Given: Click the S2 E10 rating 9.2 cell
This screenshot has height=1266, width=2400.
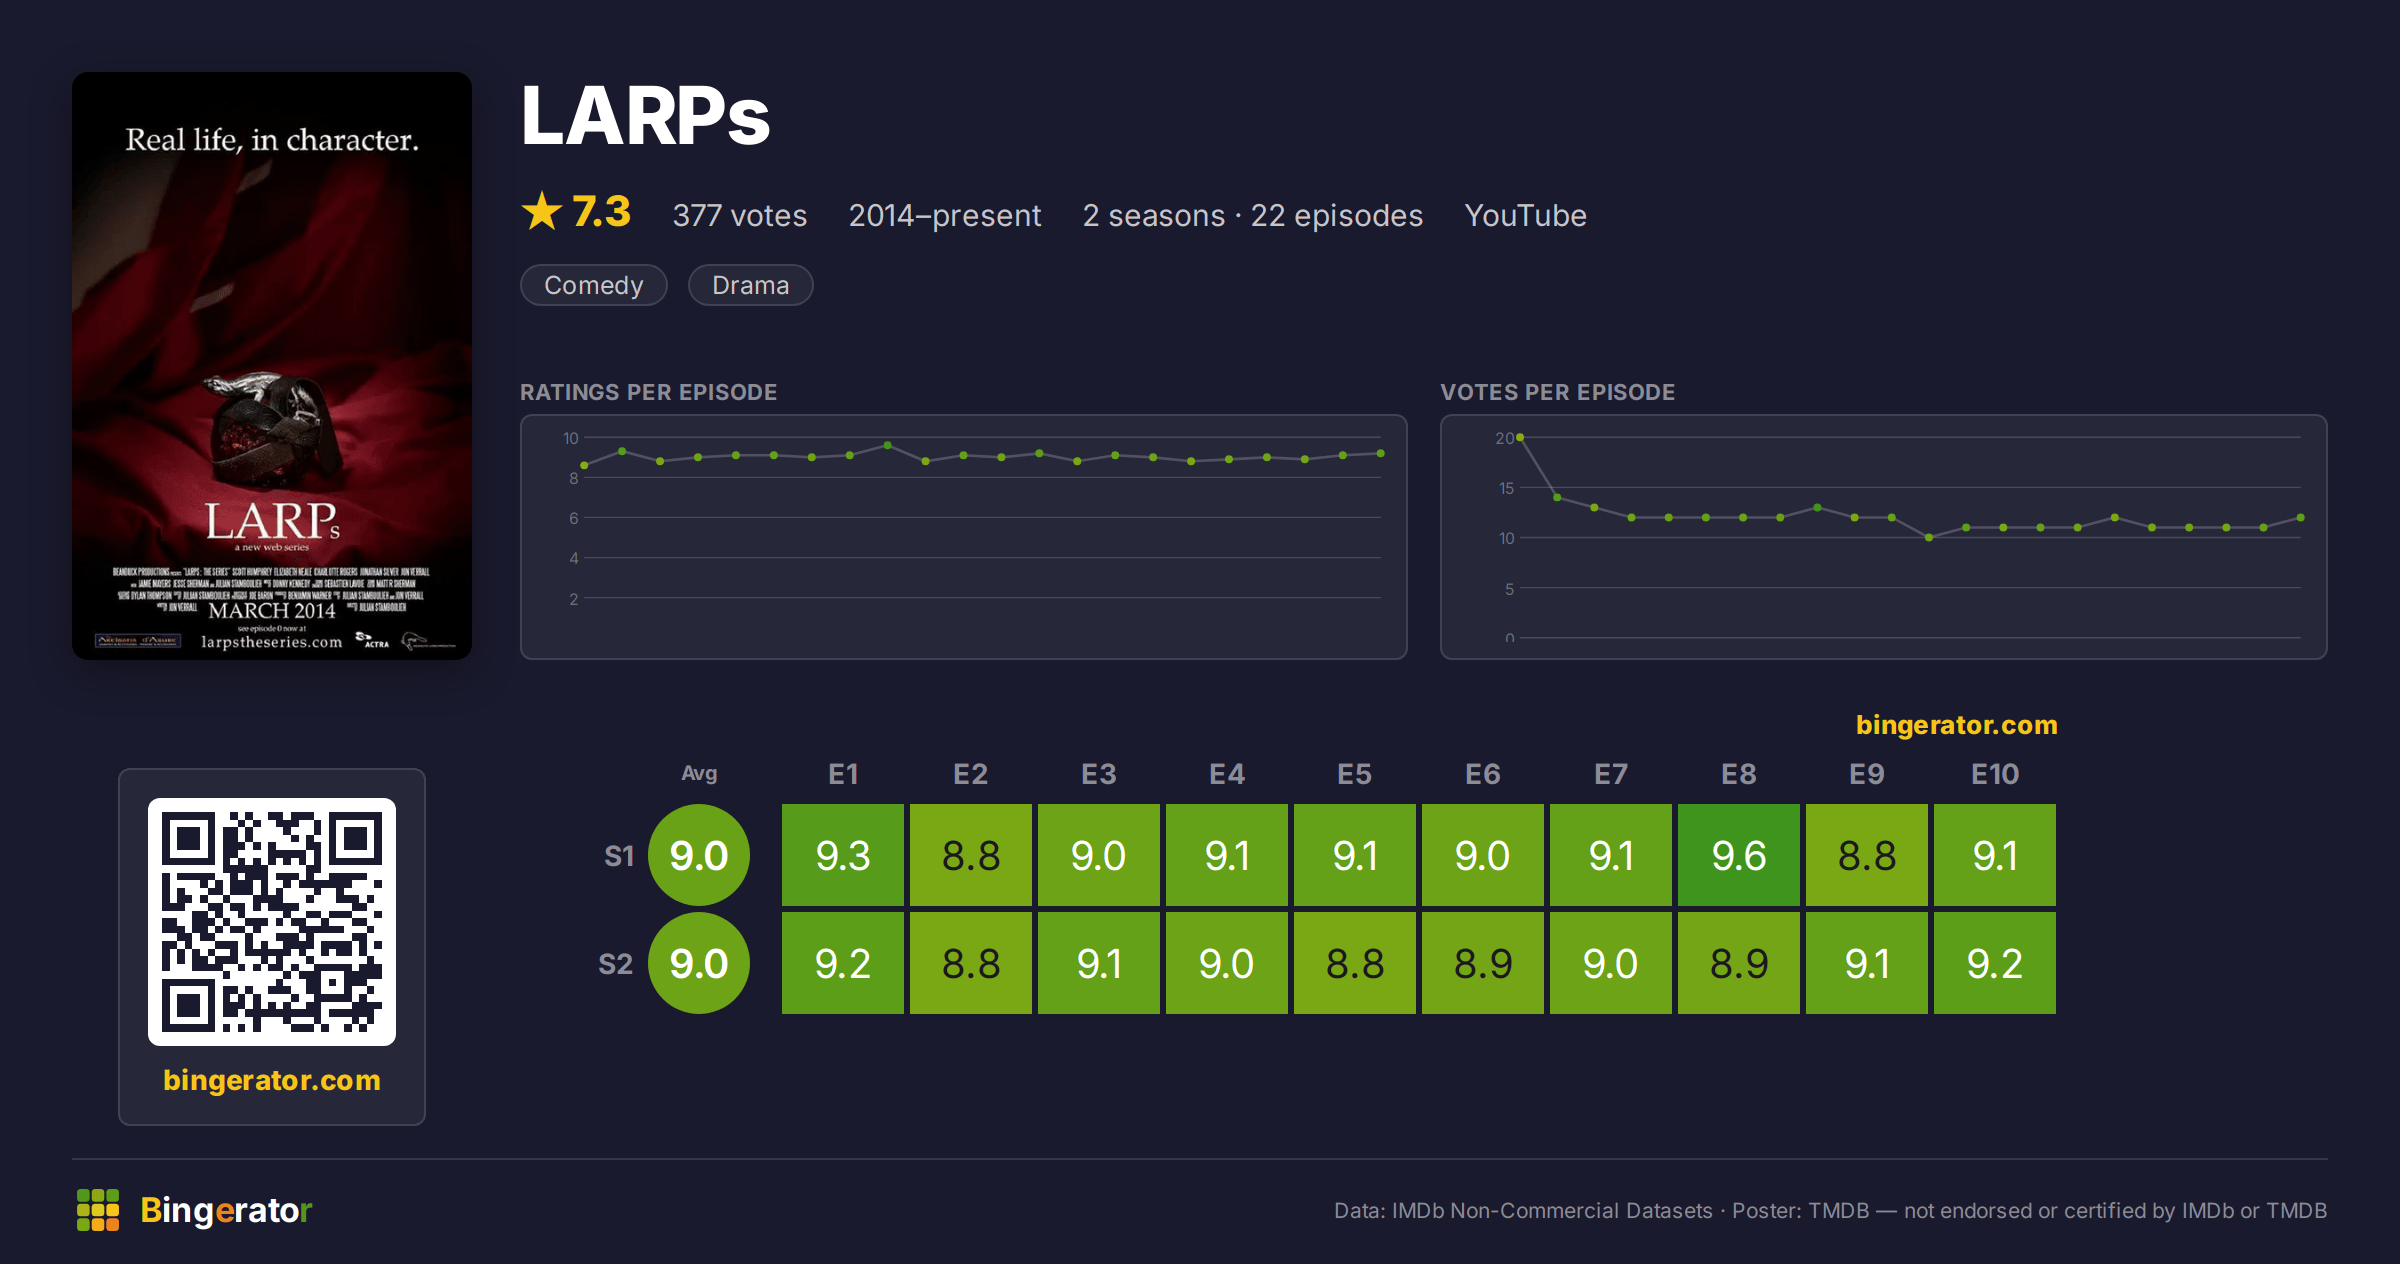Looking at the screenshot, I should 1995,963.
